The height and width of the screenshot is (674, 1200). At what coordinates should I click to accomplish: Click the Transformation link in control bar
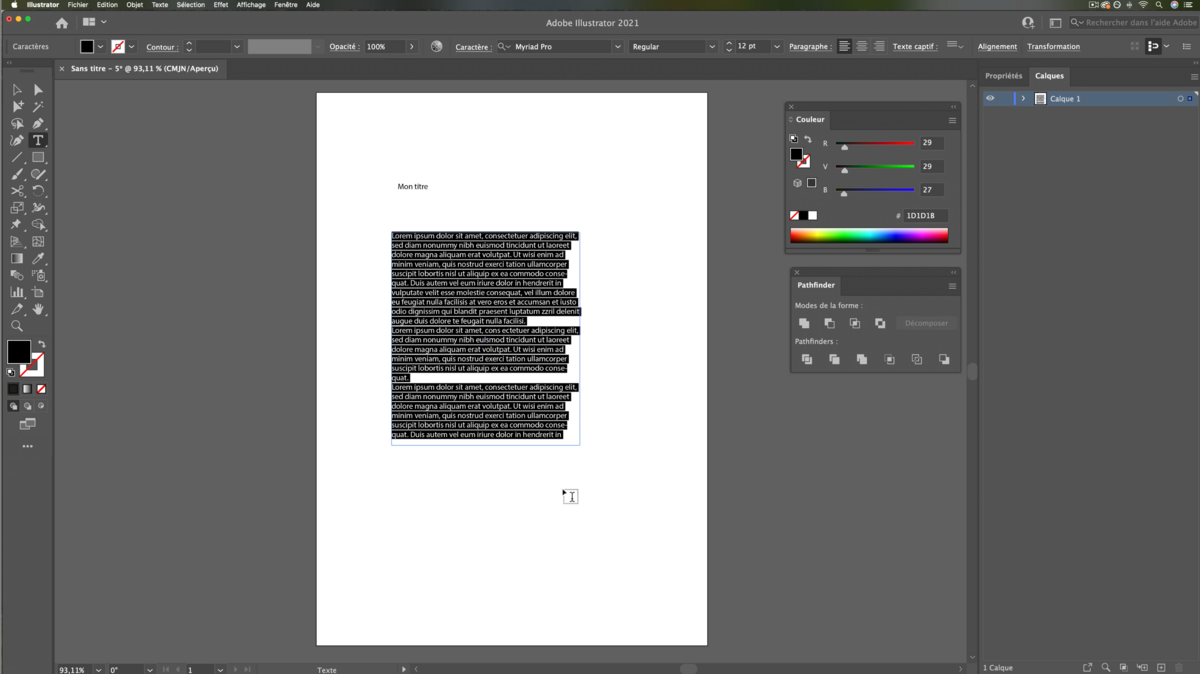1053,47
